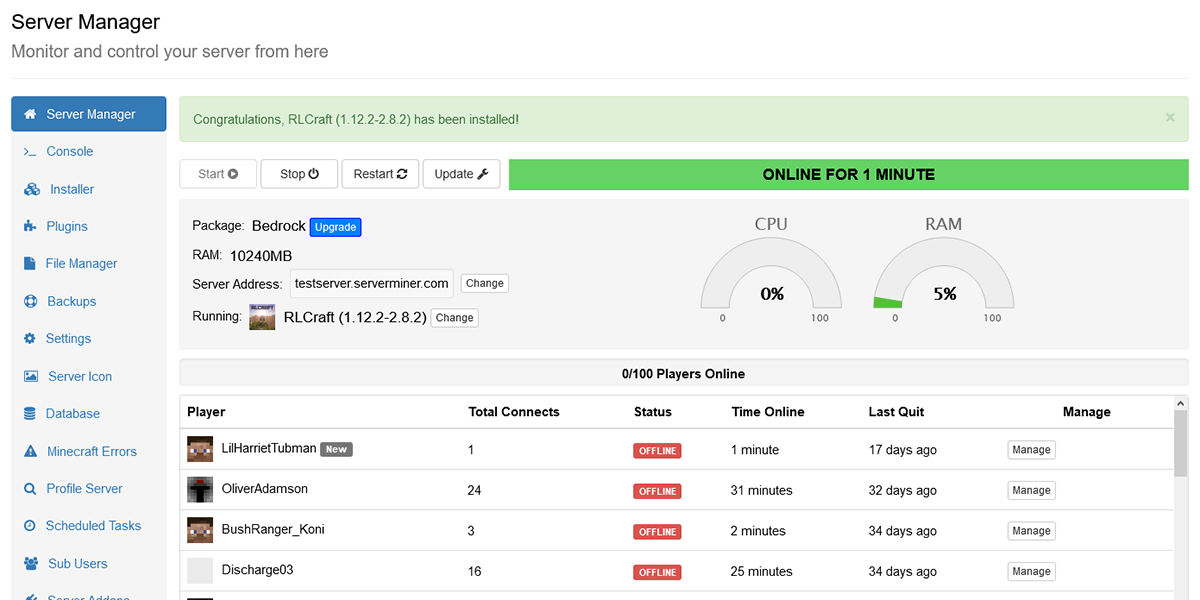Screen dimensions: 1200x600
Task: Click the '31 minutes' time online cell
Action: click(x=761, y=490)
